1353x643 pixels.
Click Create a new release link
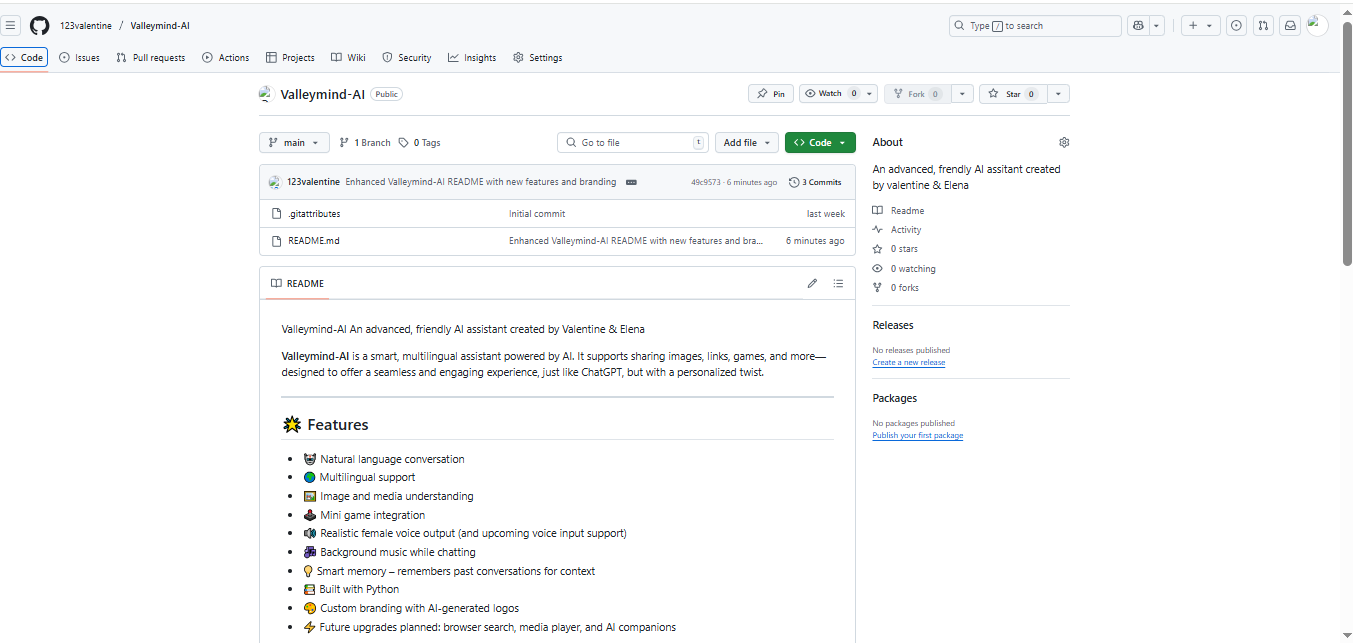tap(909, 363)
